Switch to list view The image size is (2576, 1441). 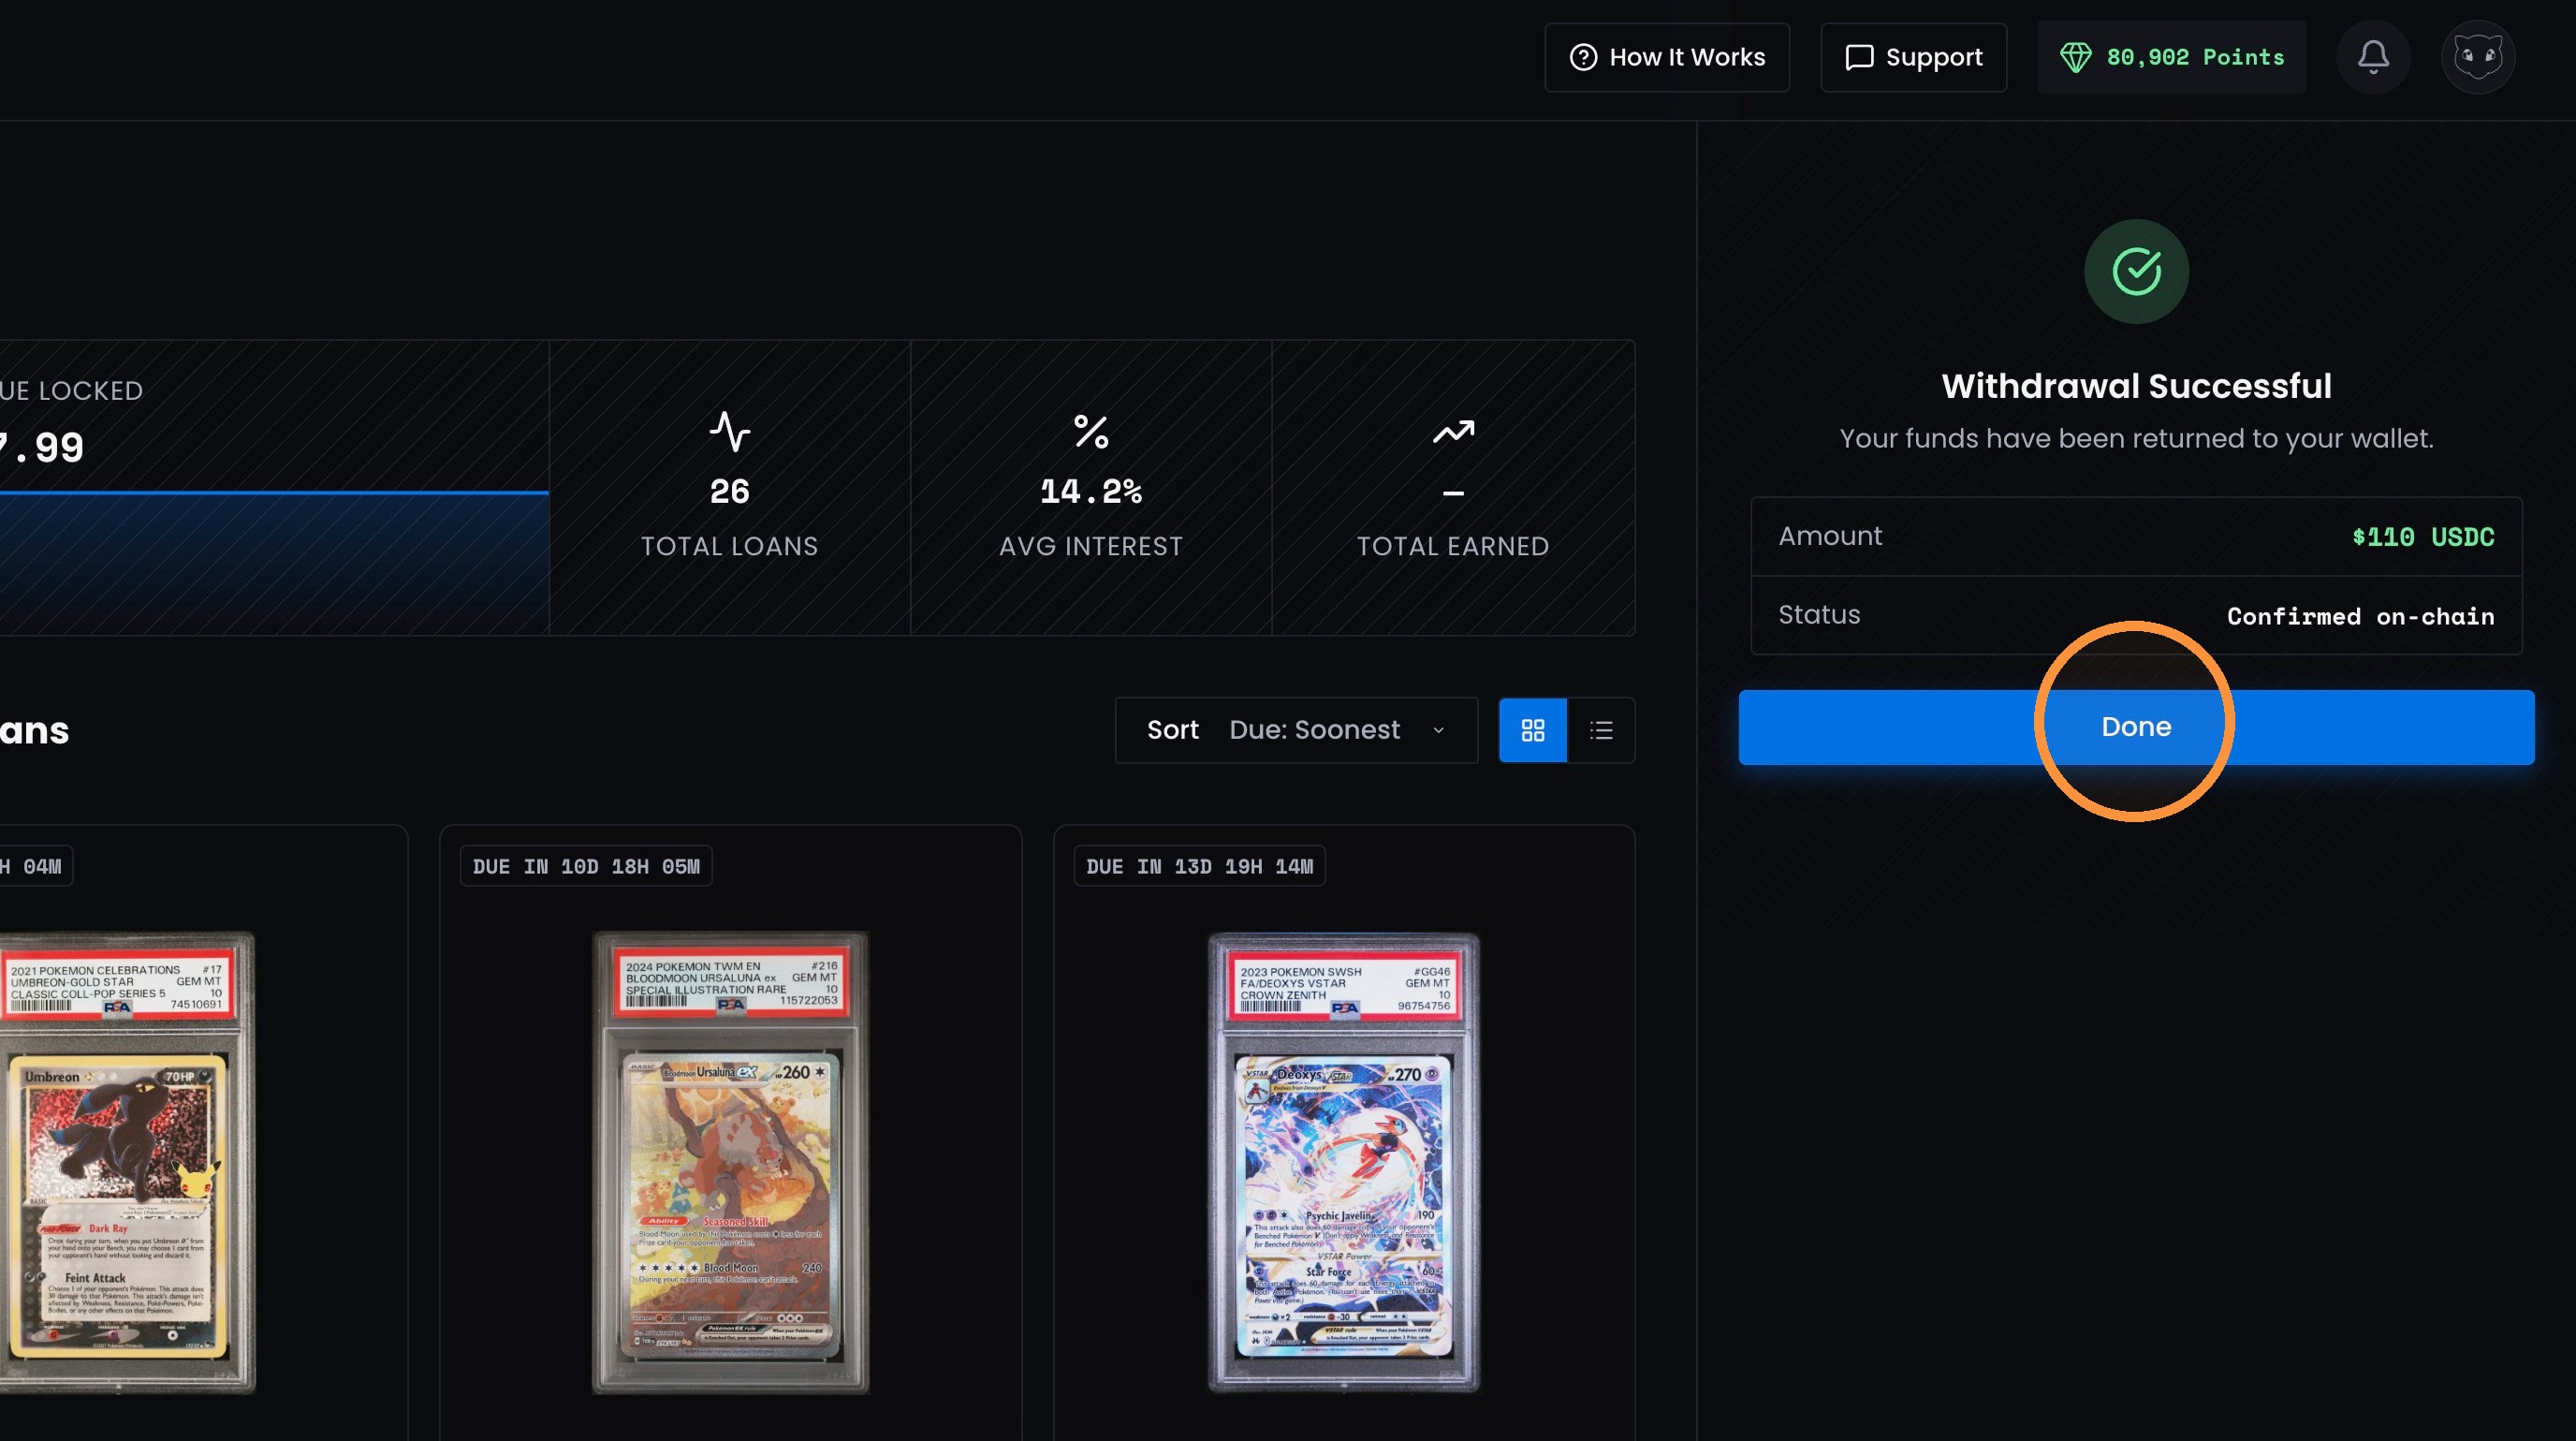pos(1601,730)
